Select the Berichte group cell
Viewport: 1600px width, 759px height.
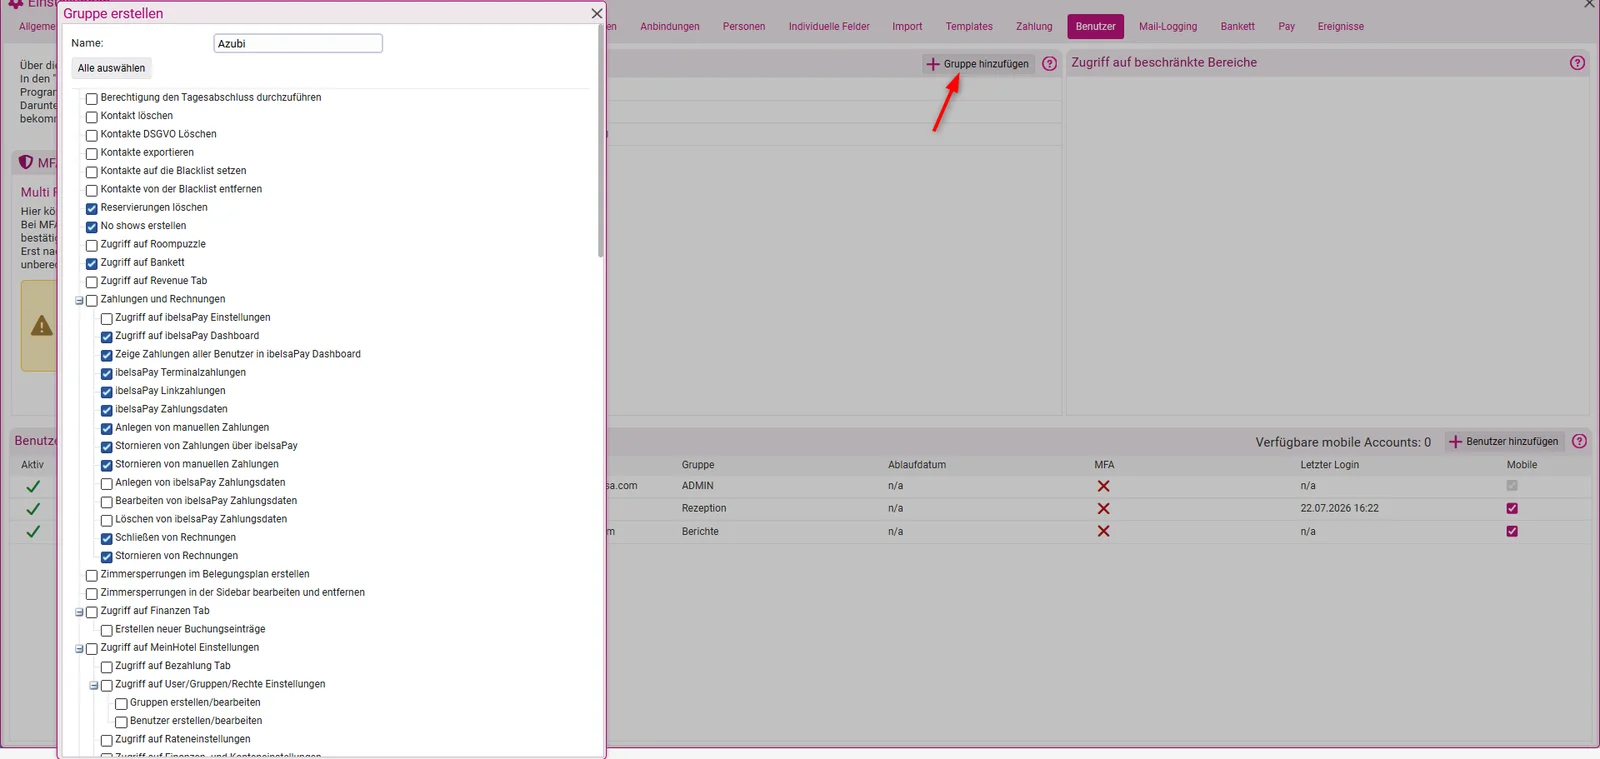point(700,532)
